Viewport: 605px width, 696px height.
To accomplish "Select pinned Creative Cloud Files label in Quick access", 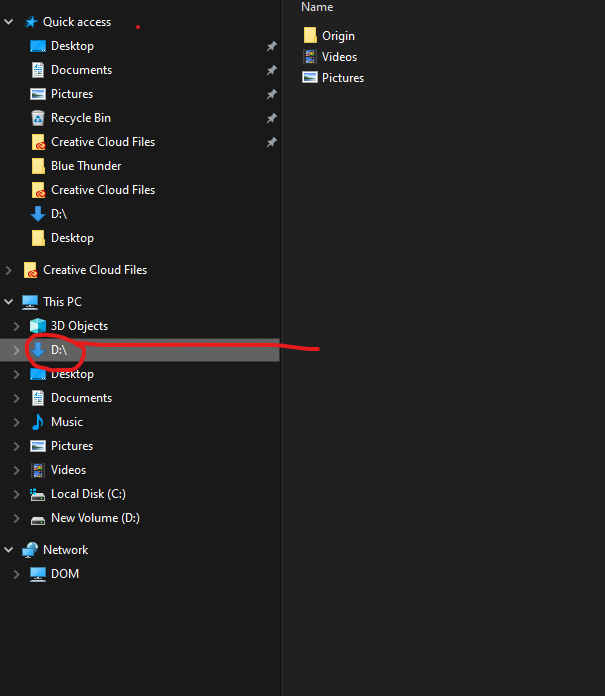I will coord(103,142).
